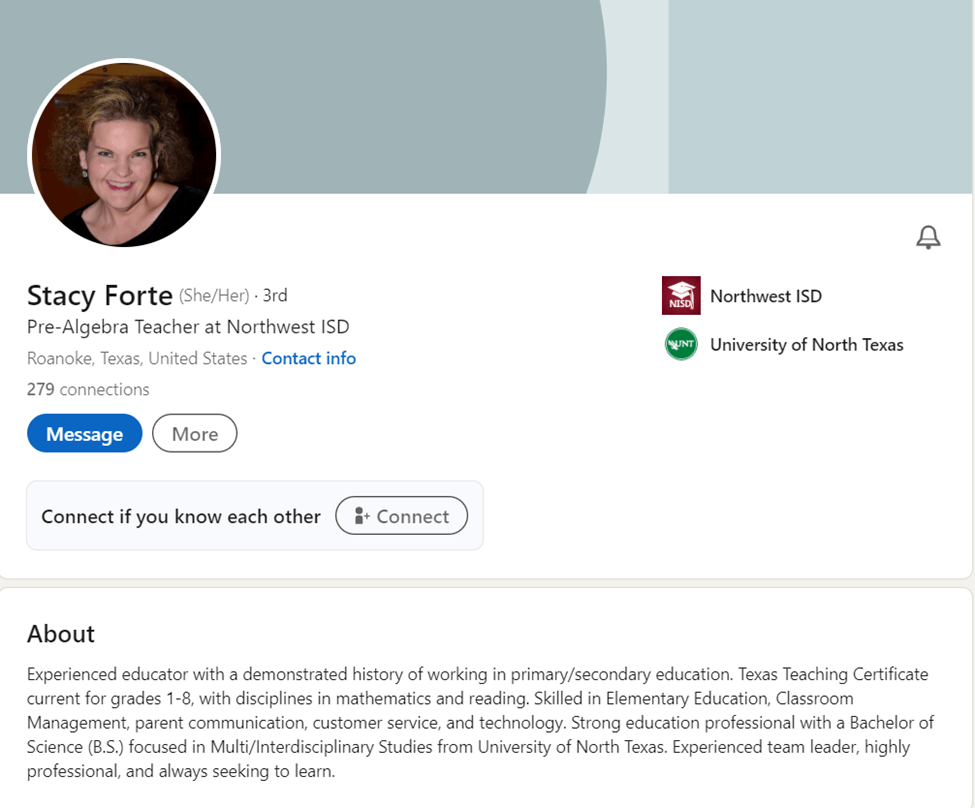Click the Stacy Forte profile name
The height and width of the screenshot is (808, 975).
tap(99, 295)
